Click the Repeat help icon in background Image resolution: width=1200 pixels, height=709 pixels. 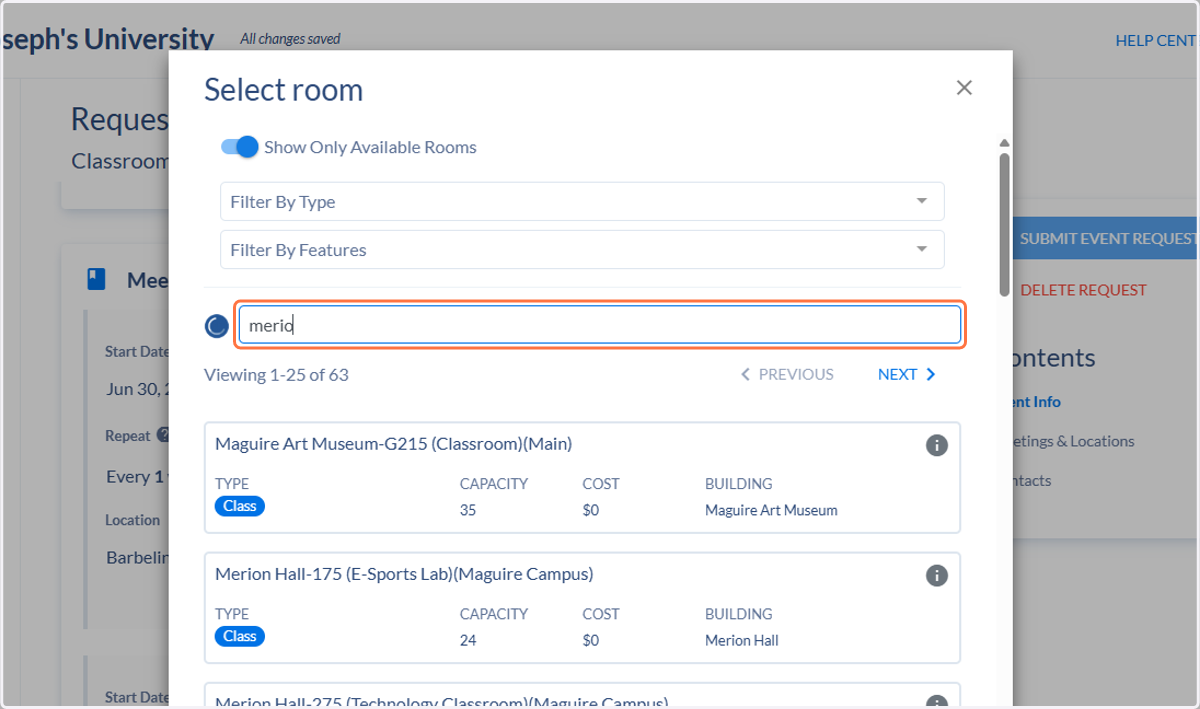coord(163,436)
